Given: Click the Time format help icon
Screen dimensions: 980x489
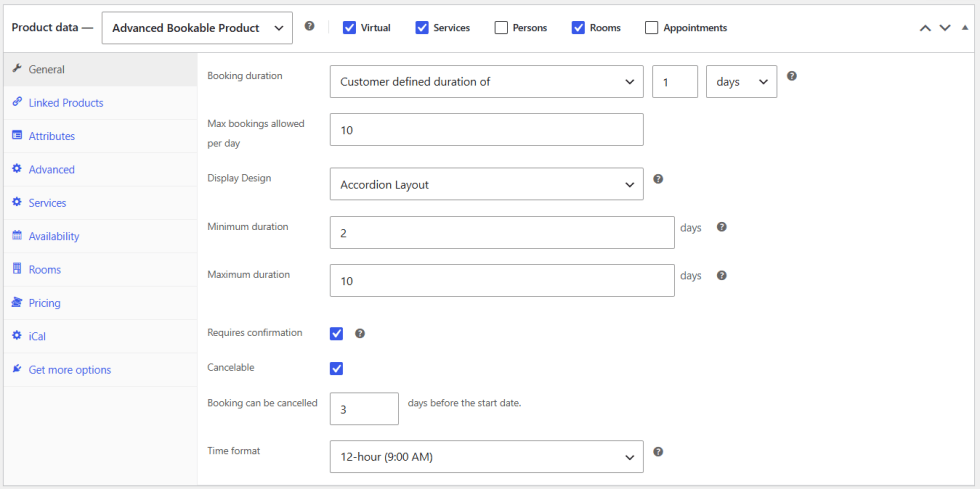Looking at the screenshot, I should click(x=658, y=451).
